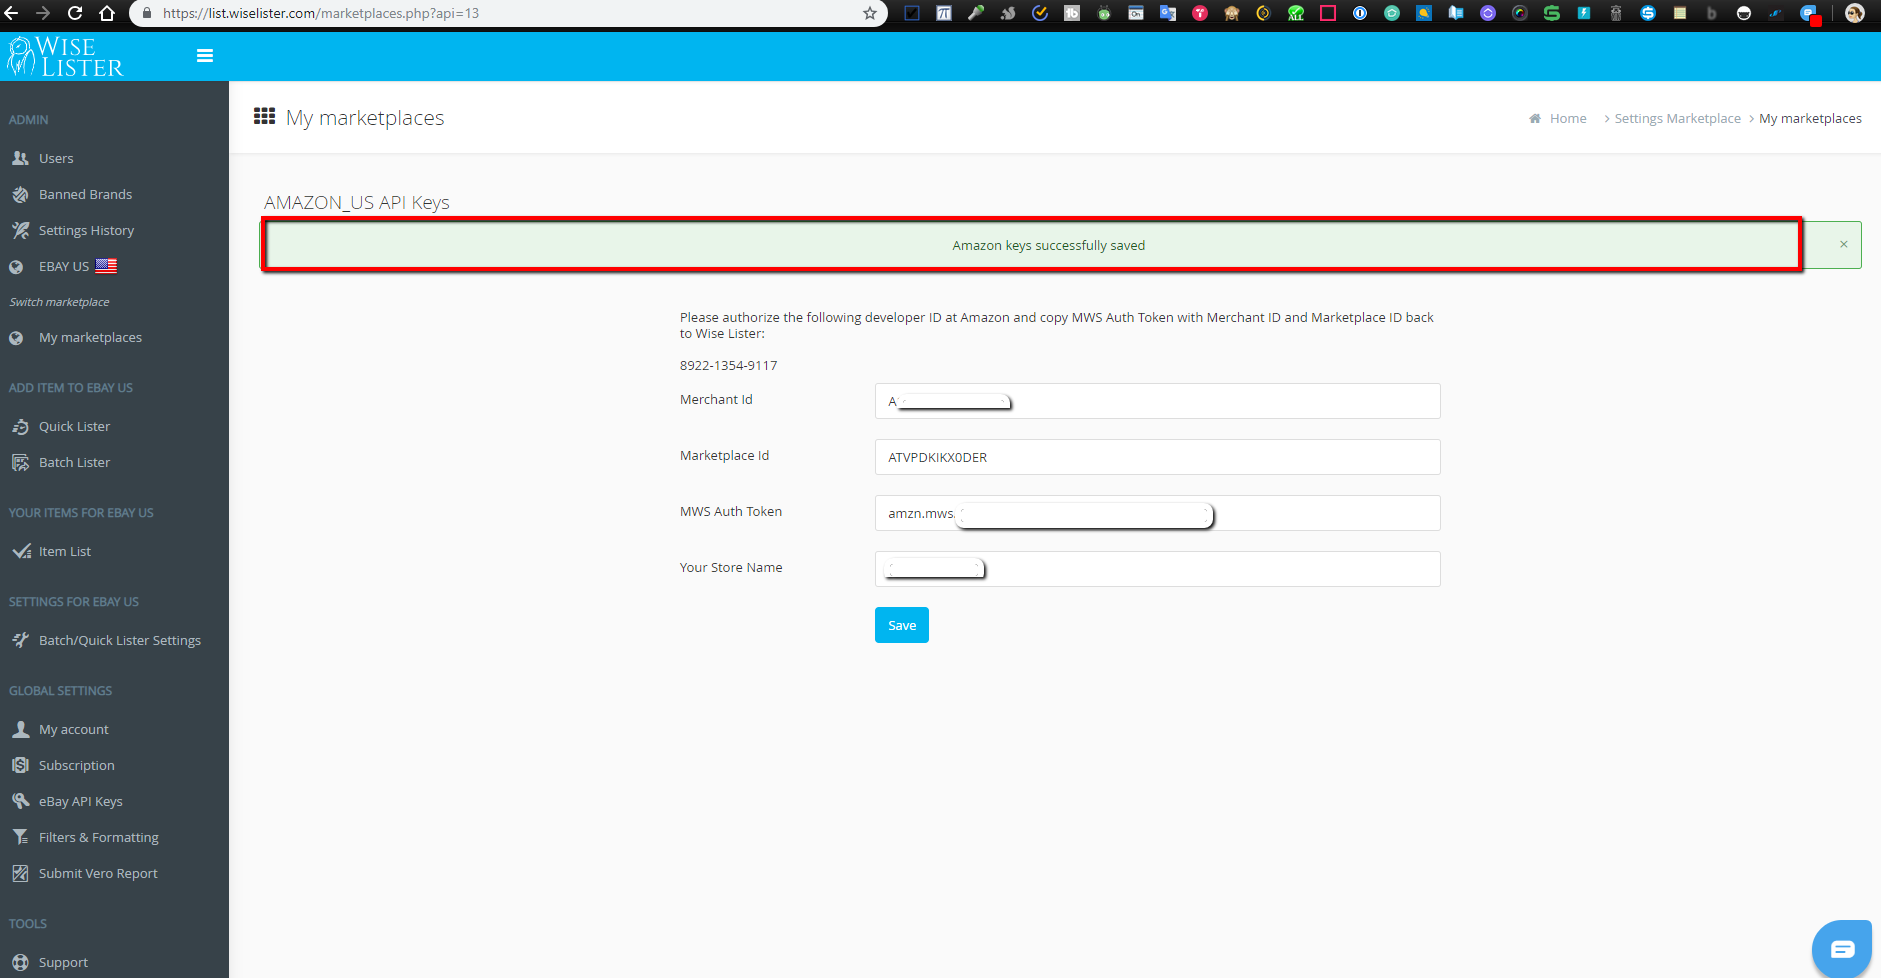Click Batch/Quick Lister Settings icon
The width and height of the screenshot is (1881, 978).
point(20,640)
